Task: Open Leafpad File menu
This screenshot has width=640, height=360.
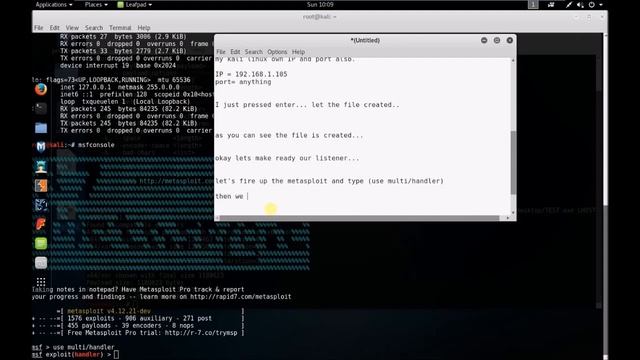Action: click(221, 52)
